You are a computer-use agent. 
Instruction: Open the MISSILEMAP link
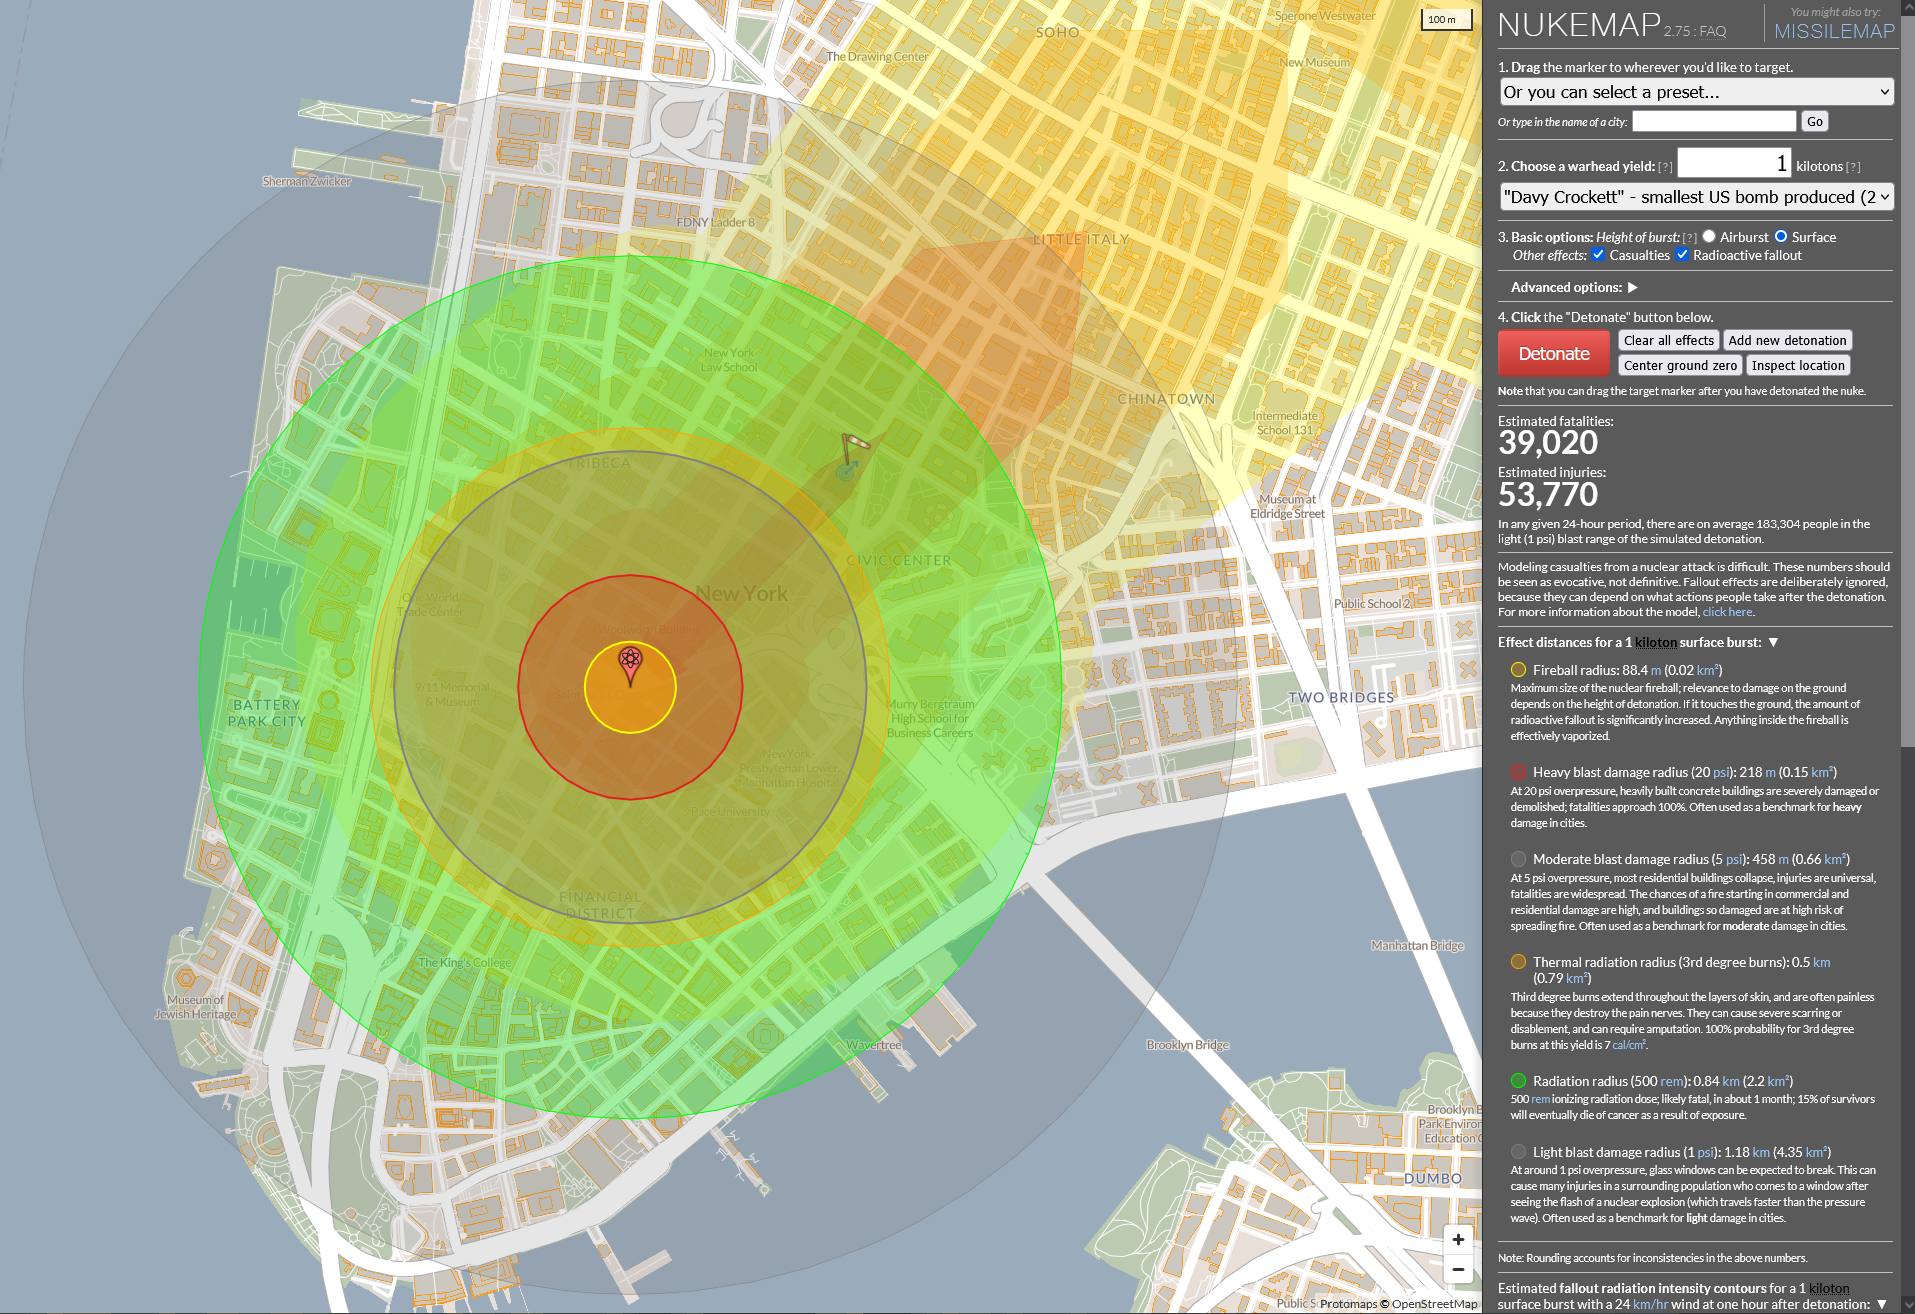point(1834,31)
